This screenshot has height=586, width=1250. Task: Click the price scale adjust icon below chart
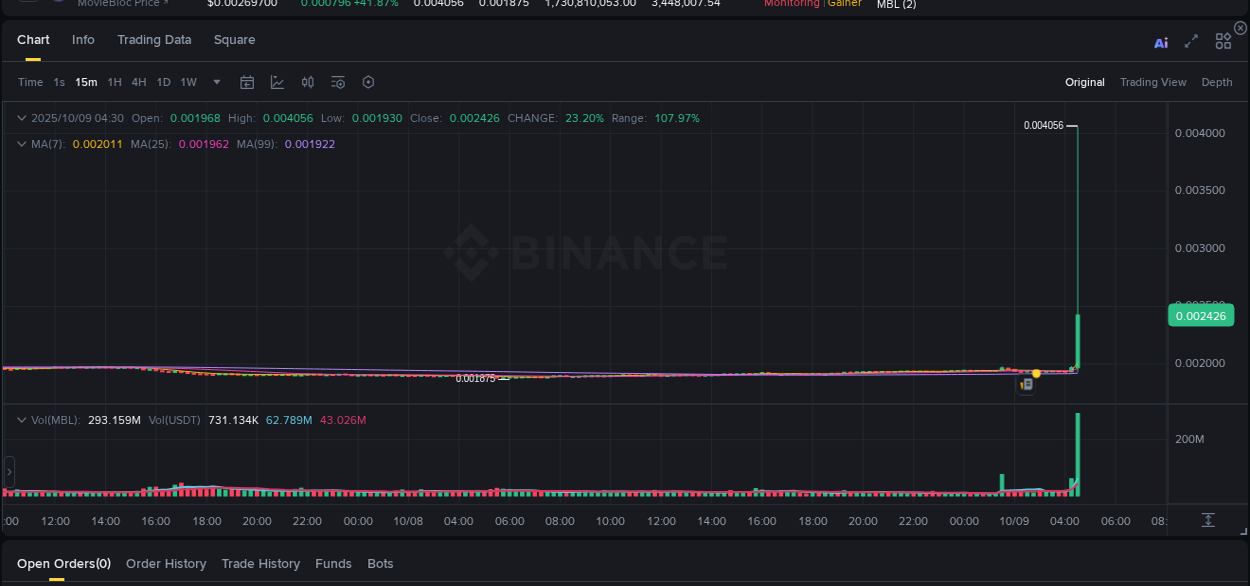point(1207,520)
